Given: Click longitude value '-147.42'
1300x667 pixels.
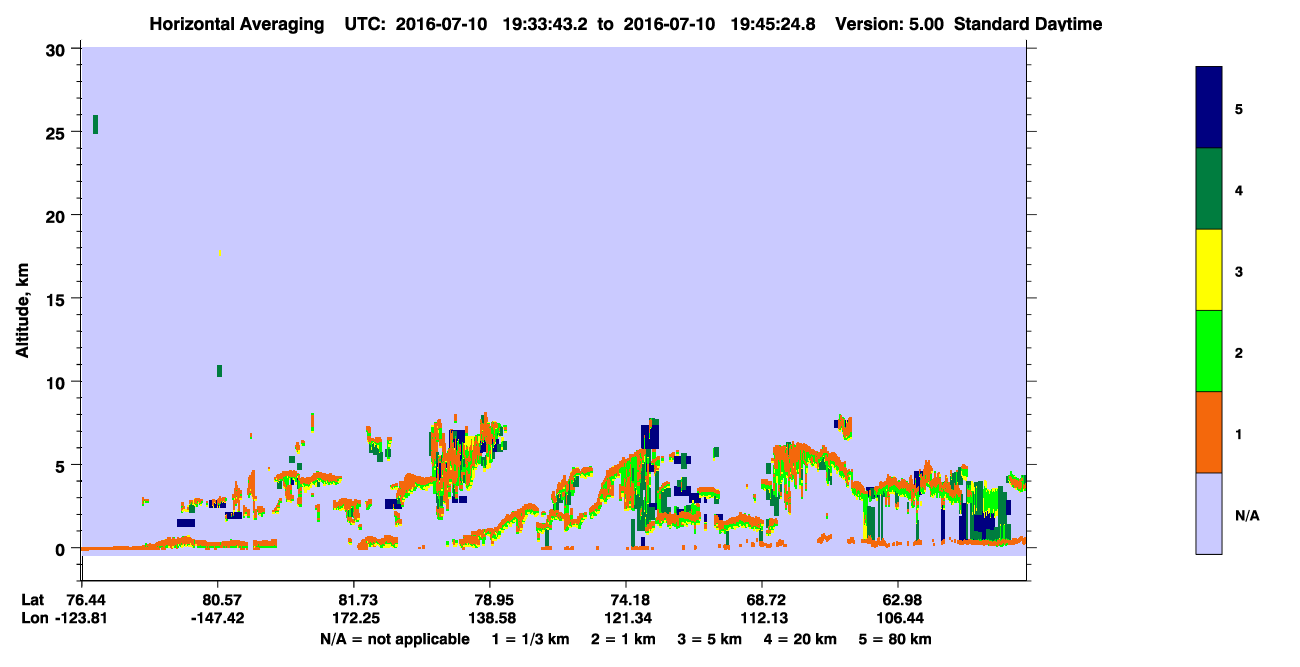Looking at the screenshot, I should 218,618.
